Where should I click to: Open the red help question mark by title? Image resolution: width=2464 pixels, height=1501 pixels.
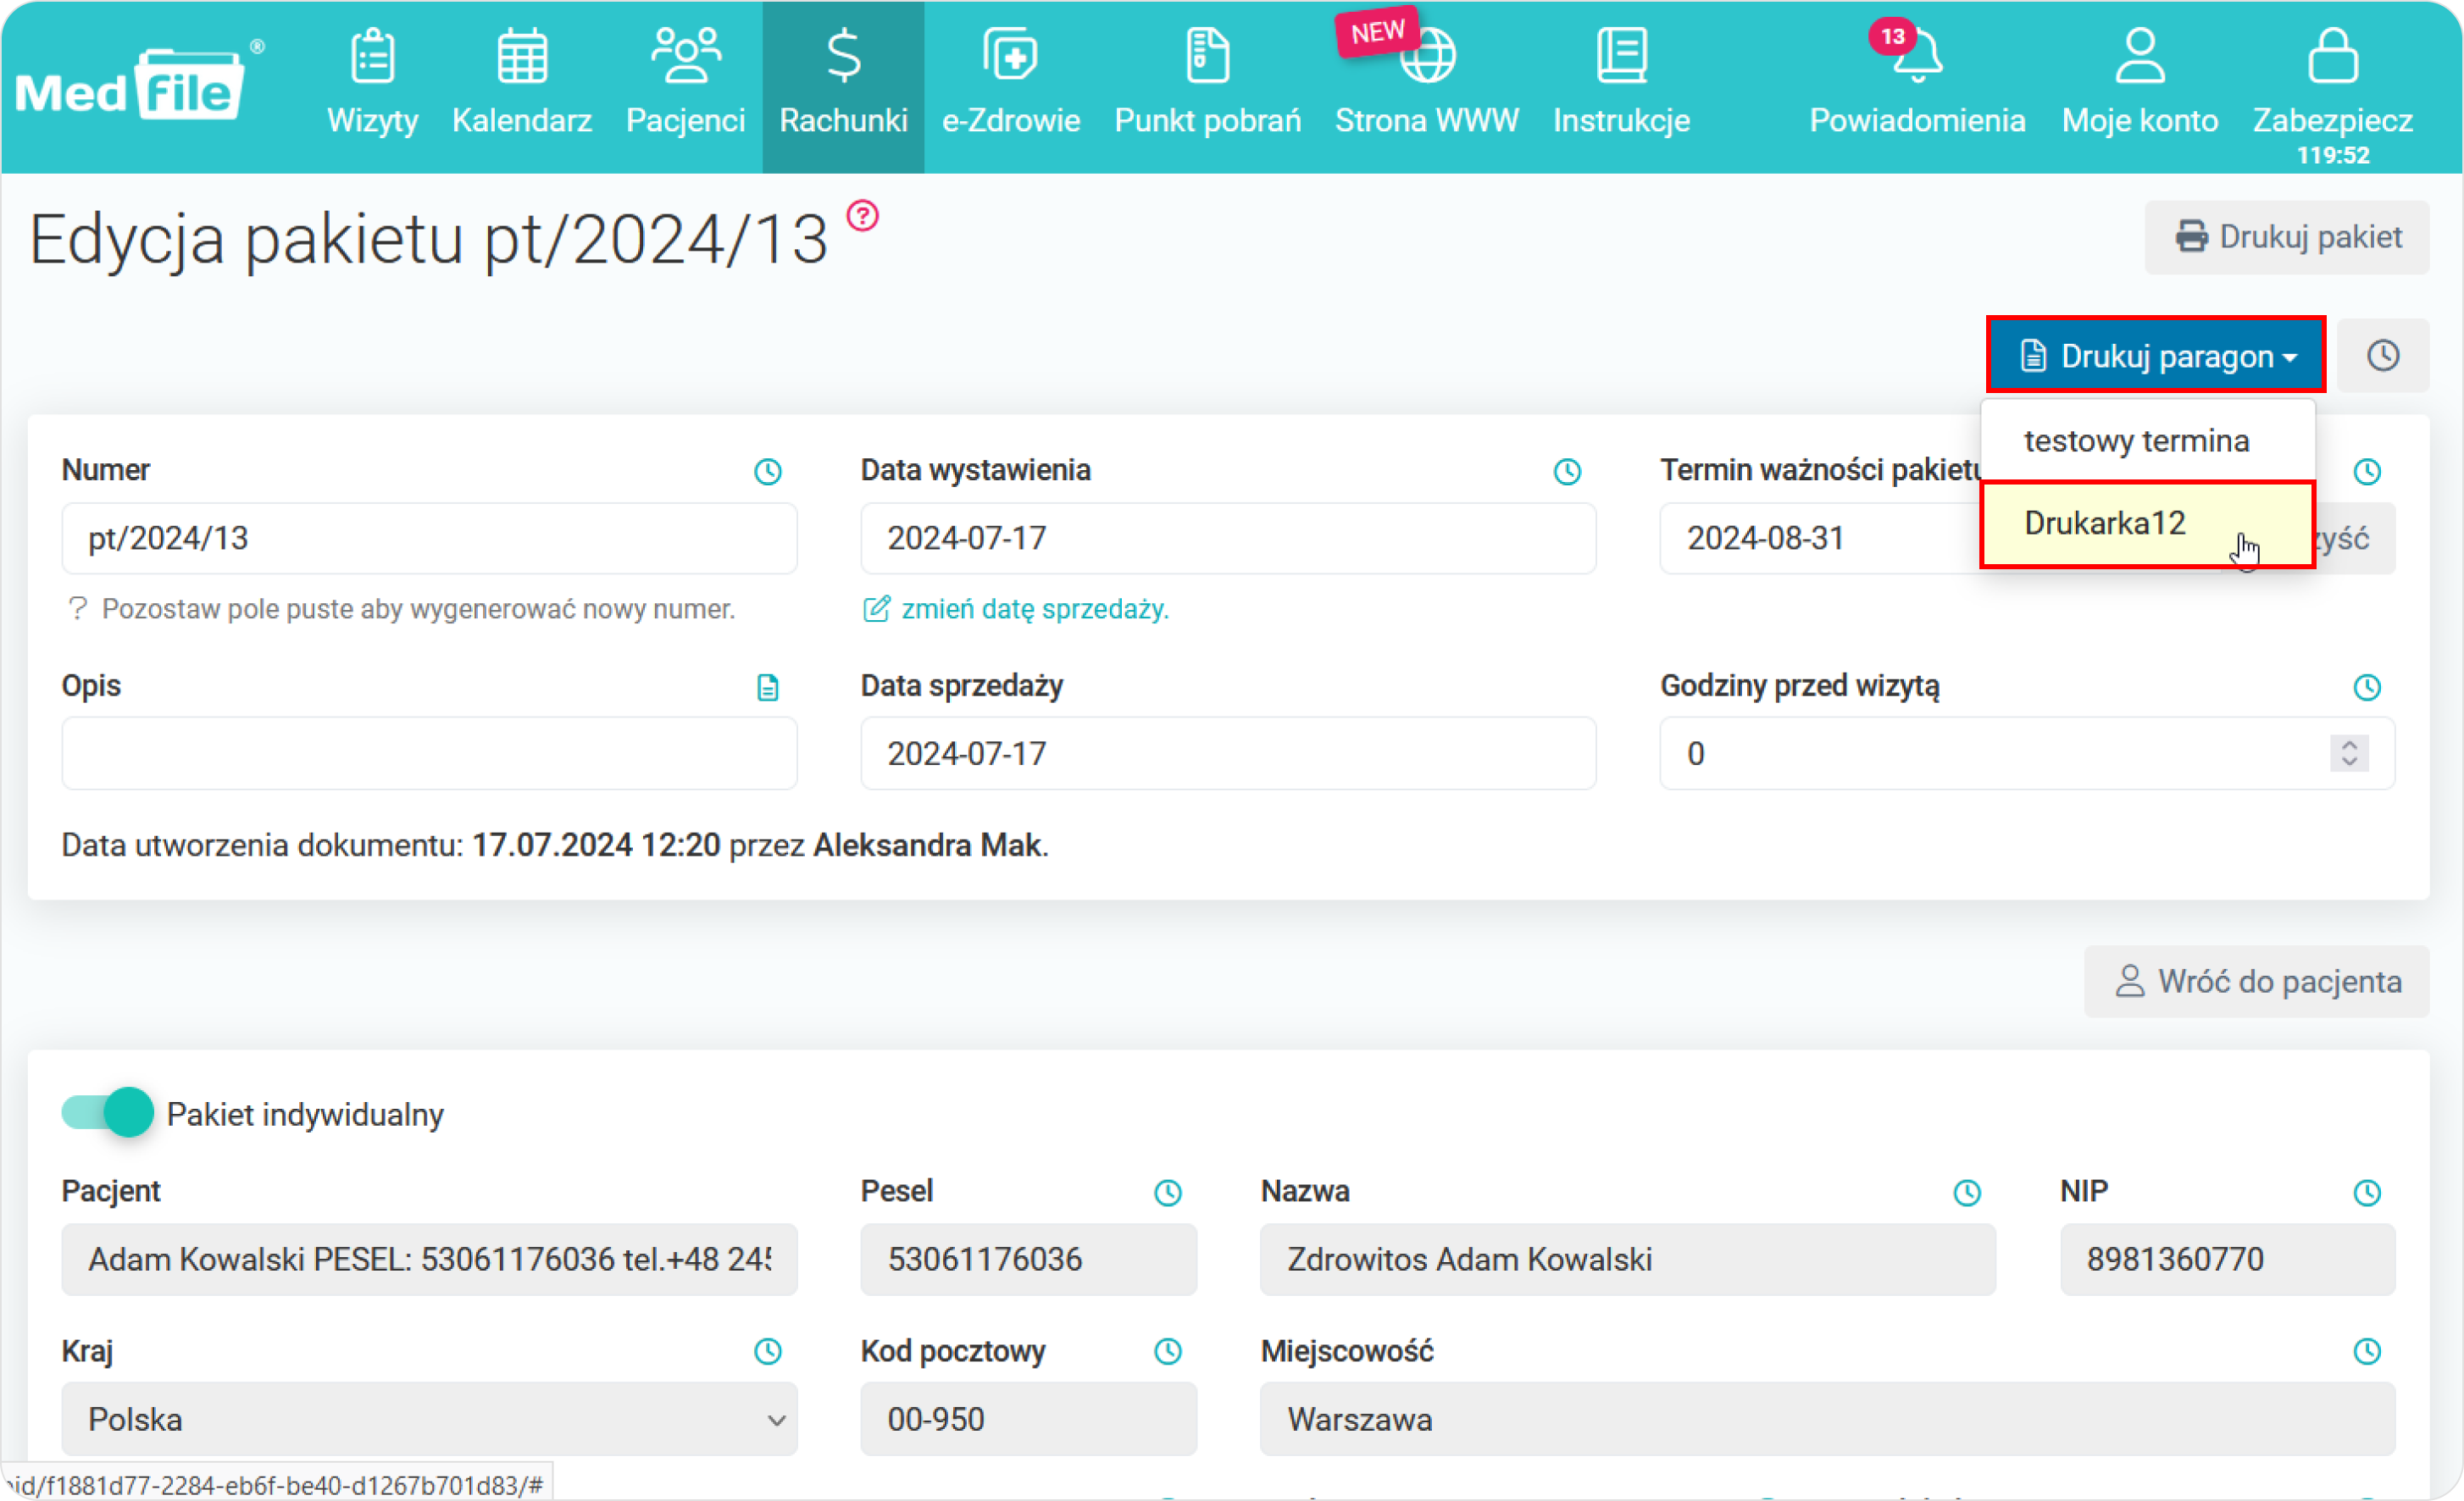[x=862, y=215]
